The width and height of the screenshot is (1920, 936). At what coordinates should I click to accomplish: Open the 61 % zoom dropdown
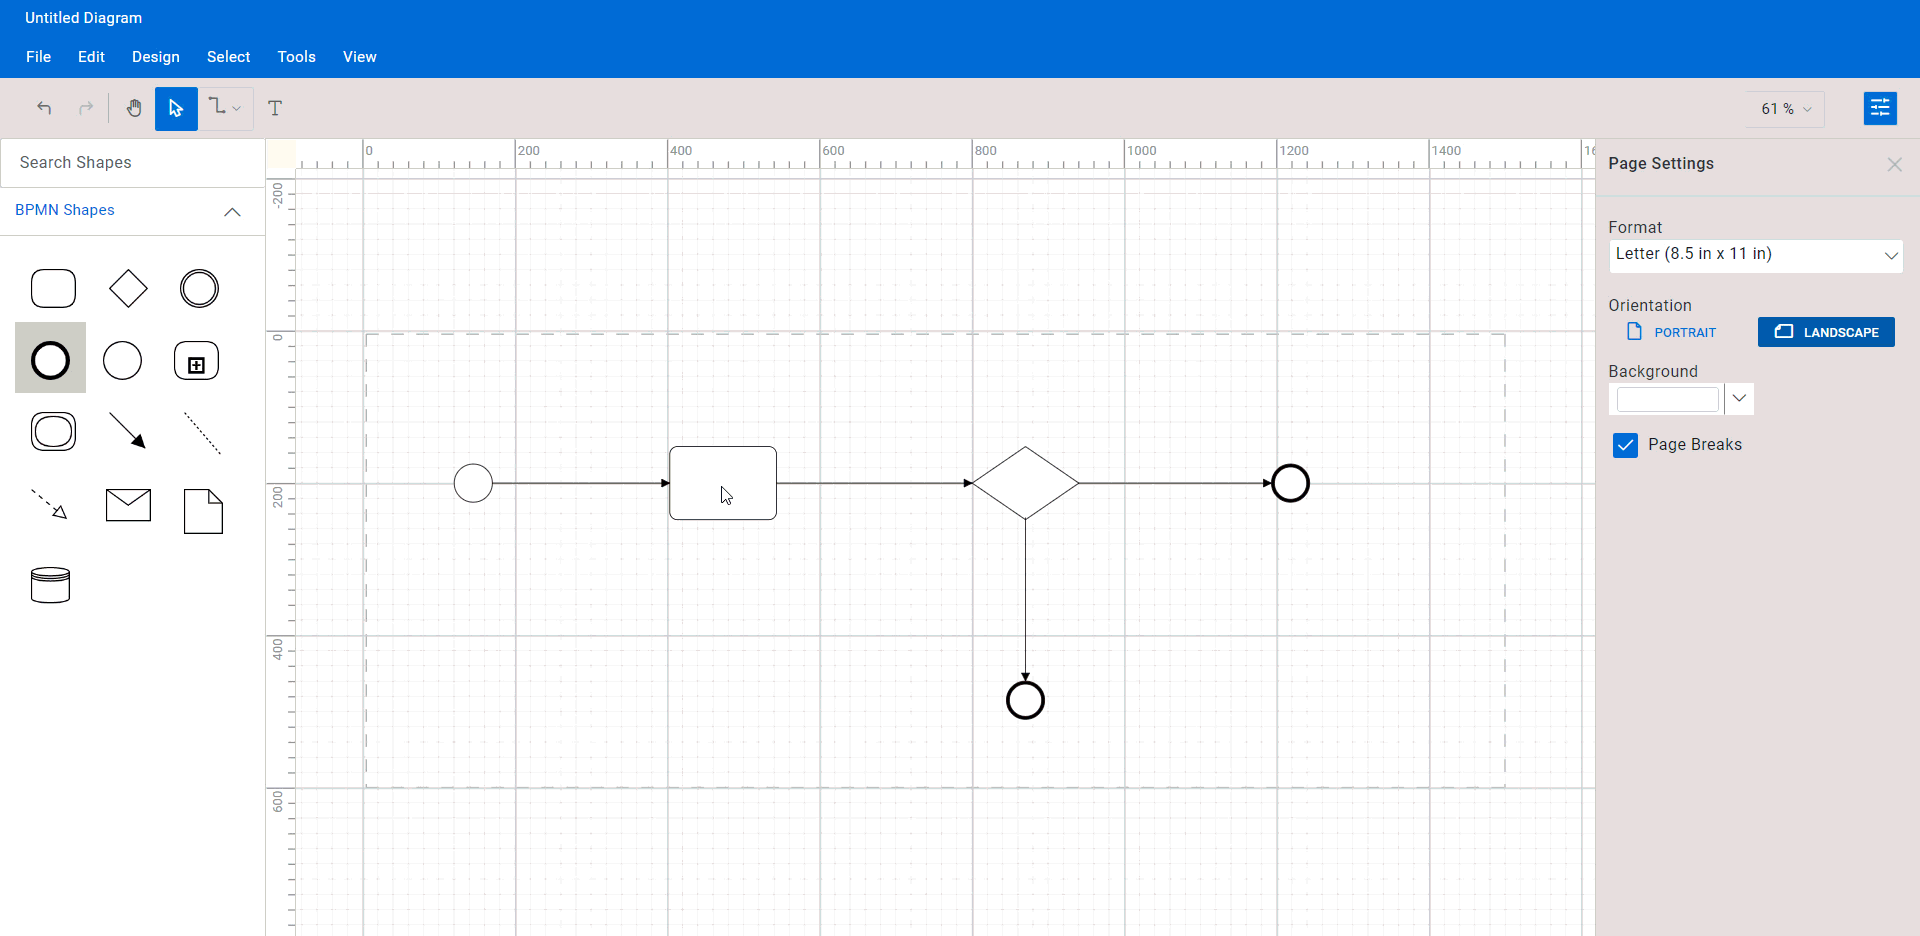tap(1786, 109)
